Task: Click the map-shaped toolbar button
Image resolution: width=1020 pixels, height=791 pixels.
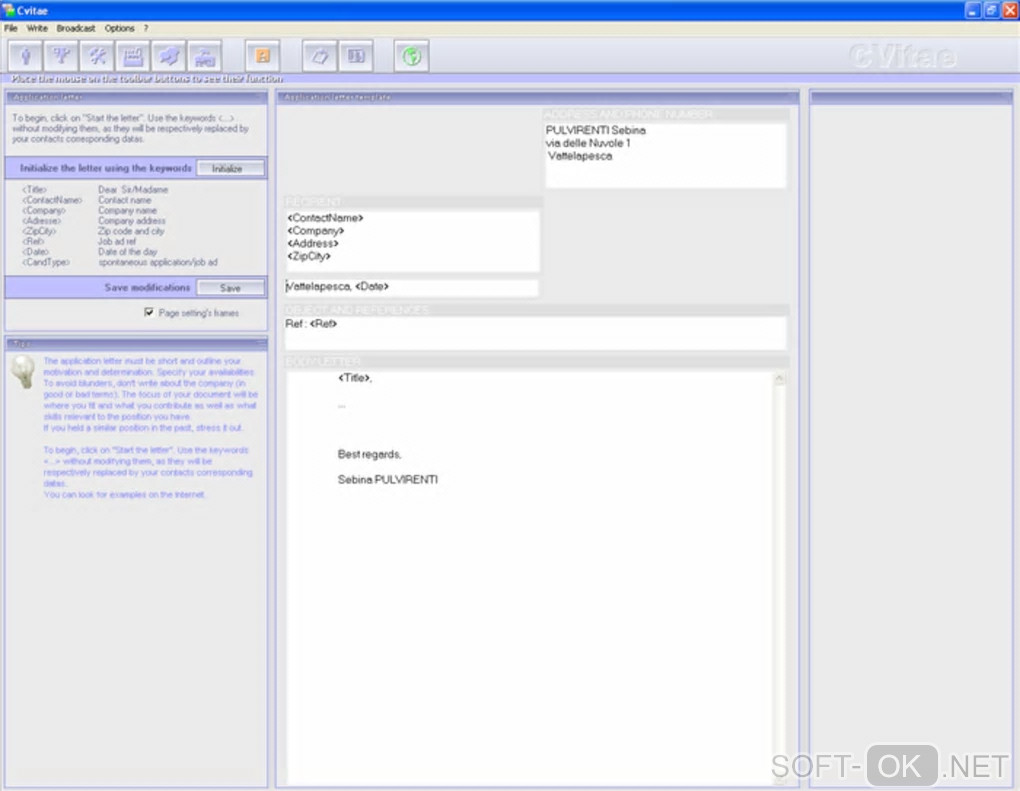Action: point(168,56)
